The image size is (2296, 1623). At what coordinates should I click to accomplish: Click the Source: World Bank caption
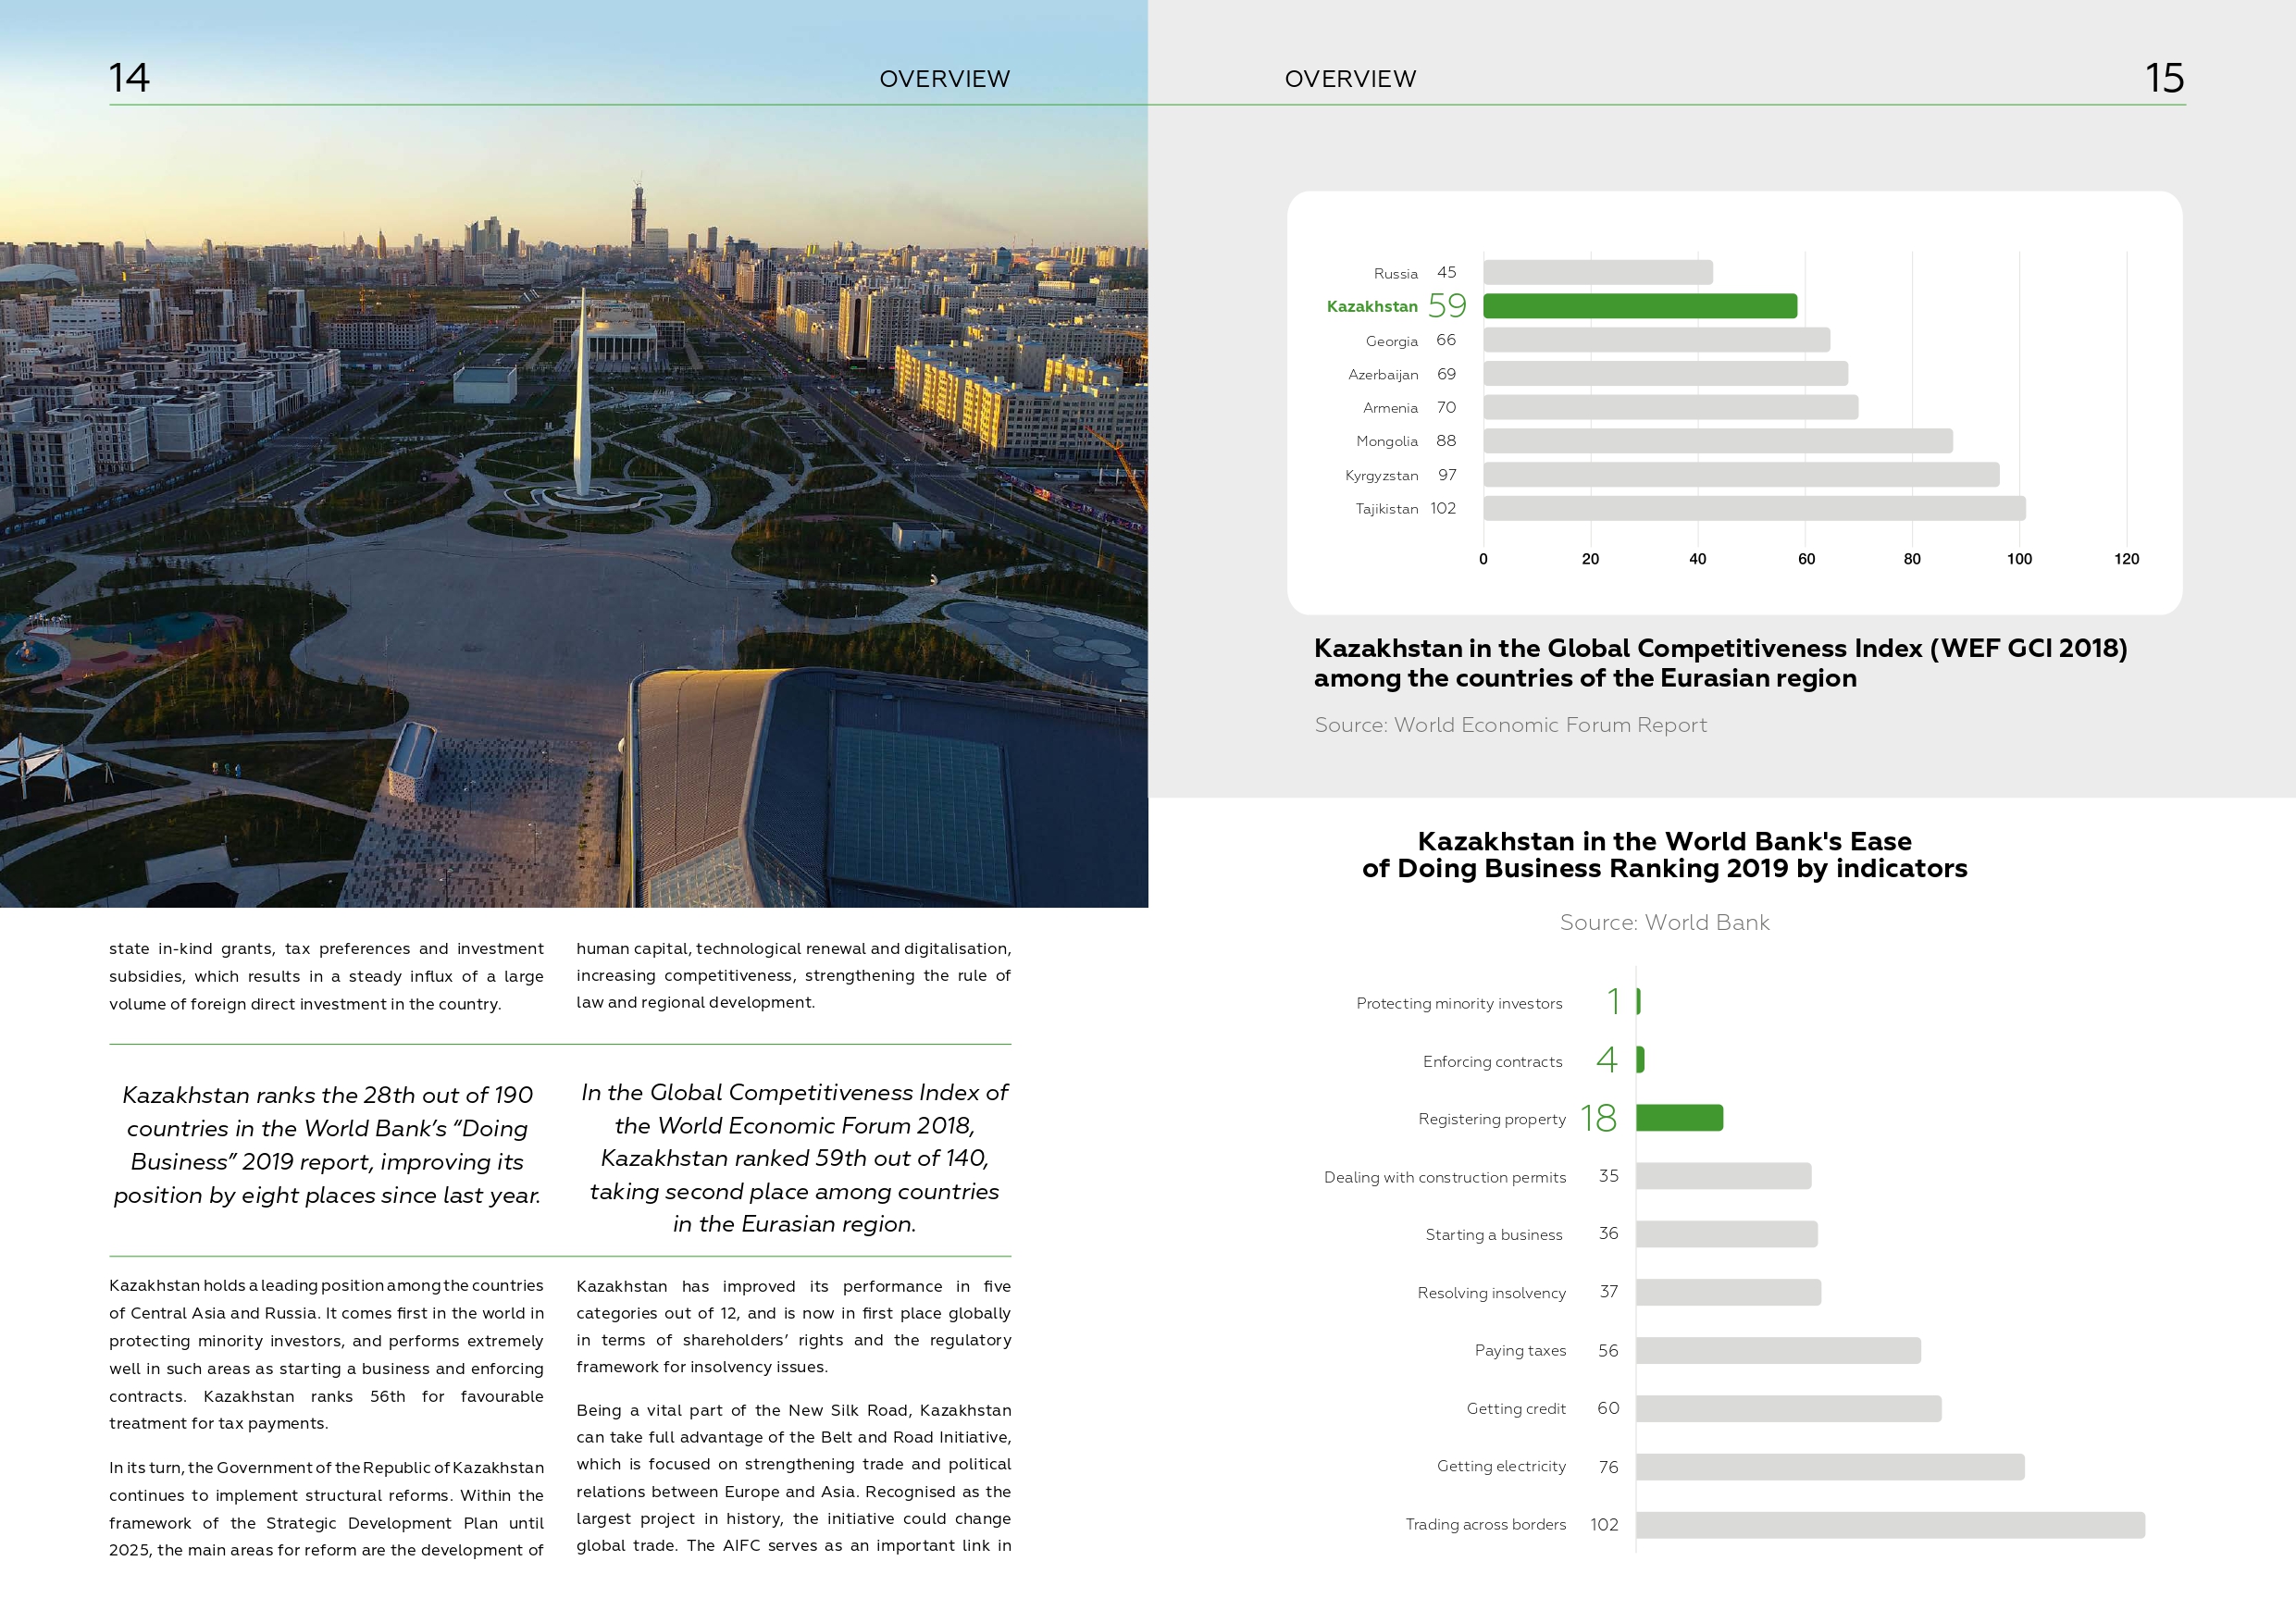pyautogui.click(x=1664, y=922)
